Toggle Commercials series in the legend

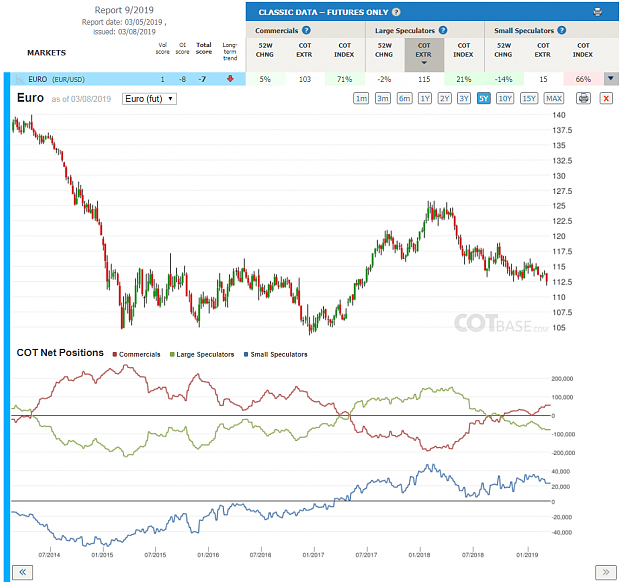(136, 354)
